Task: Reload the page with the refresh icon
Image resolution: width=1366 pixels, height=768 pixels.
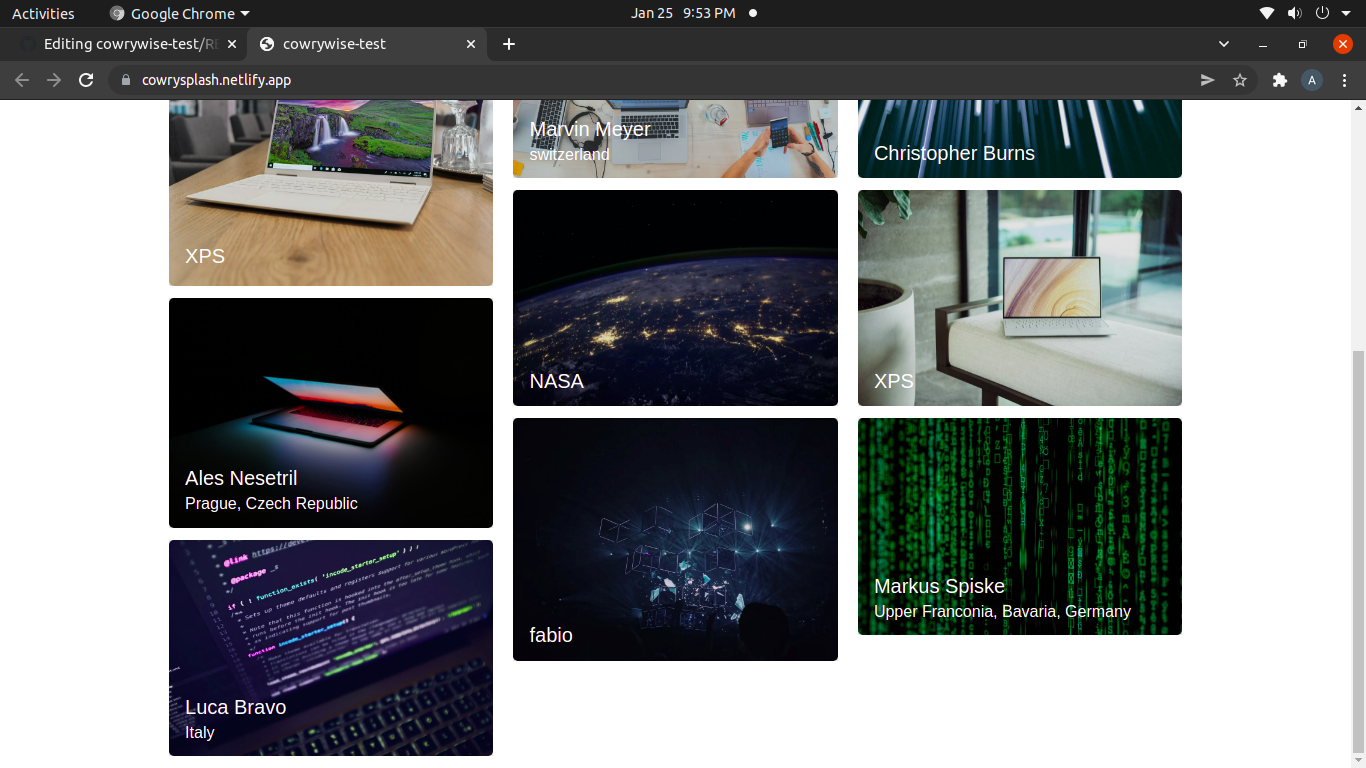Action: (86, 80)
